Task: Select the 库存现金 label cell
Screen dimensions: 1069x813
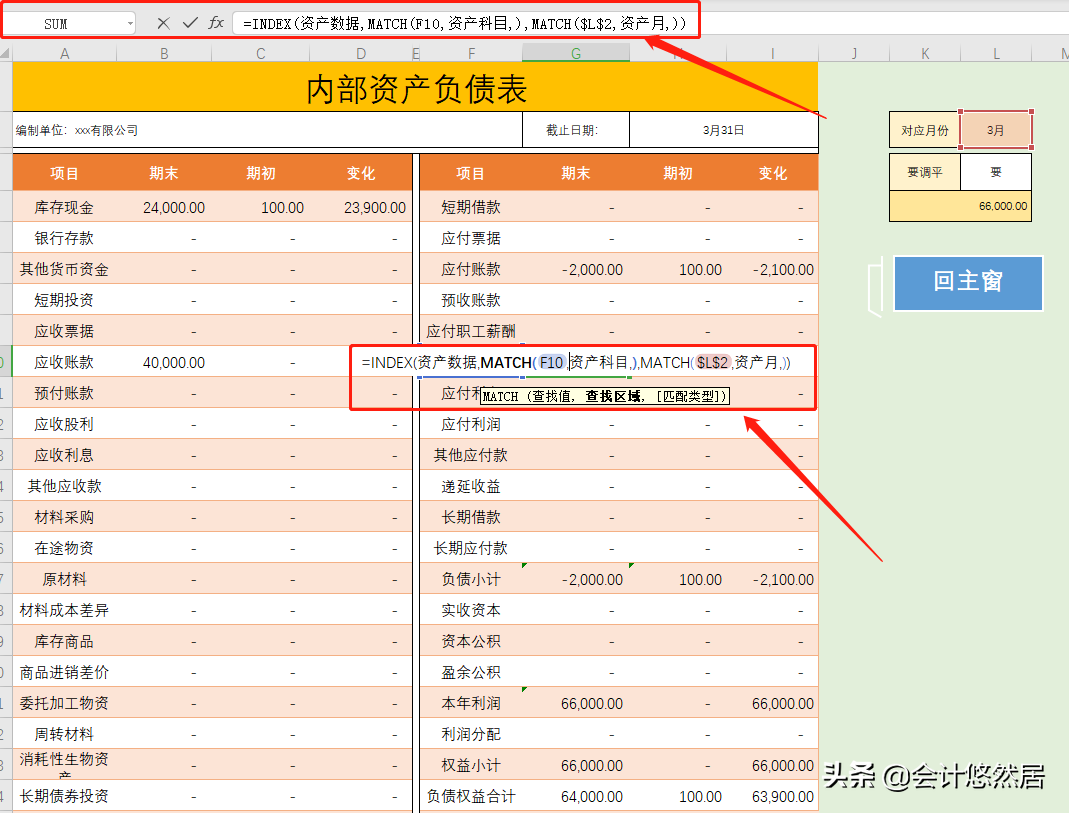Action: click(64, 207)
